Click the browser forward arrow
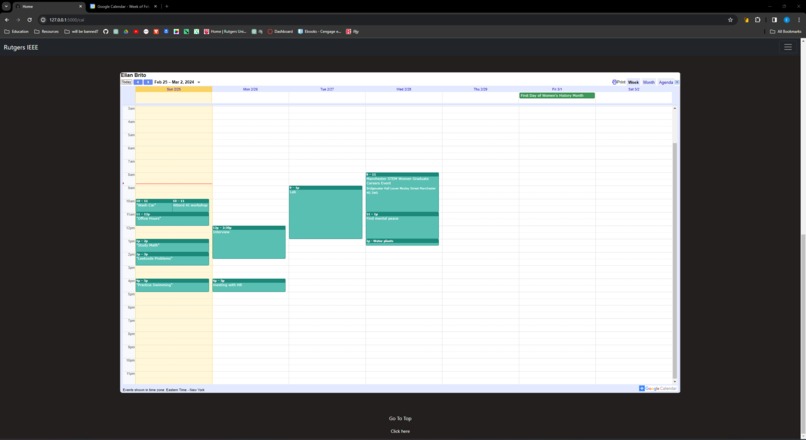This screenshot has height=440, width=806. click(x=18, y=20)
